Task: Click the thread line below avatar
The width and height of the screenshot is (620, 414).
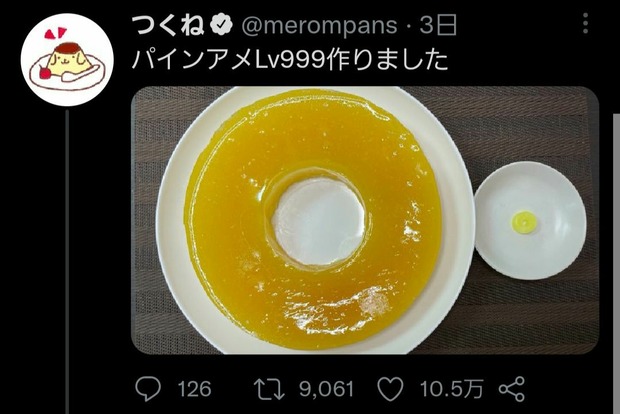Action: click(x=67, y=261)
